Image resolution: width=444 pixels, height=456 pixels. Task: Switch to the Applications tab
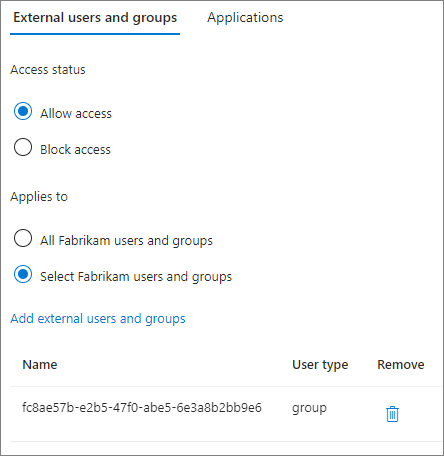click(x=245, y=18)
